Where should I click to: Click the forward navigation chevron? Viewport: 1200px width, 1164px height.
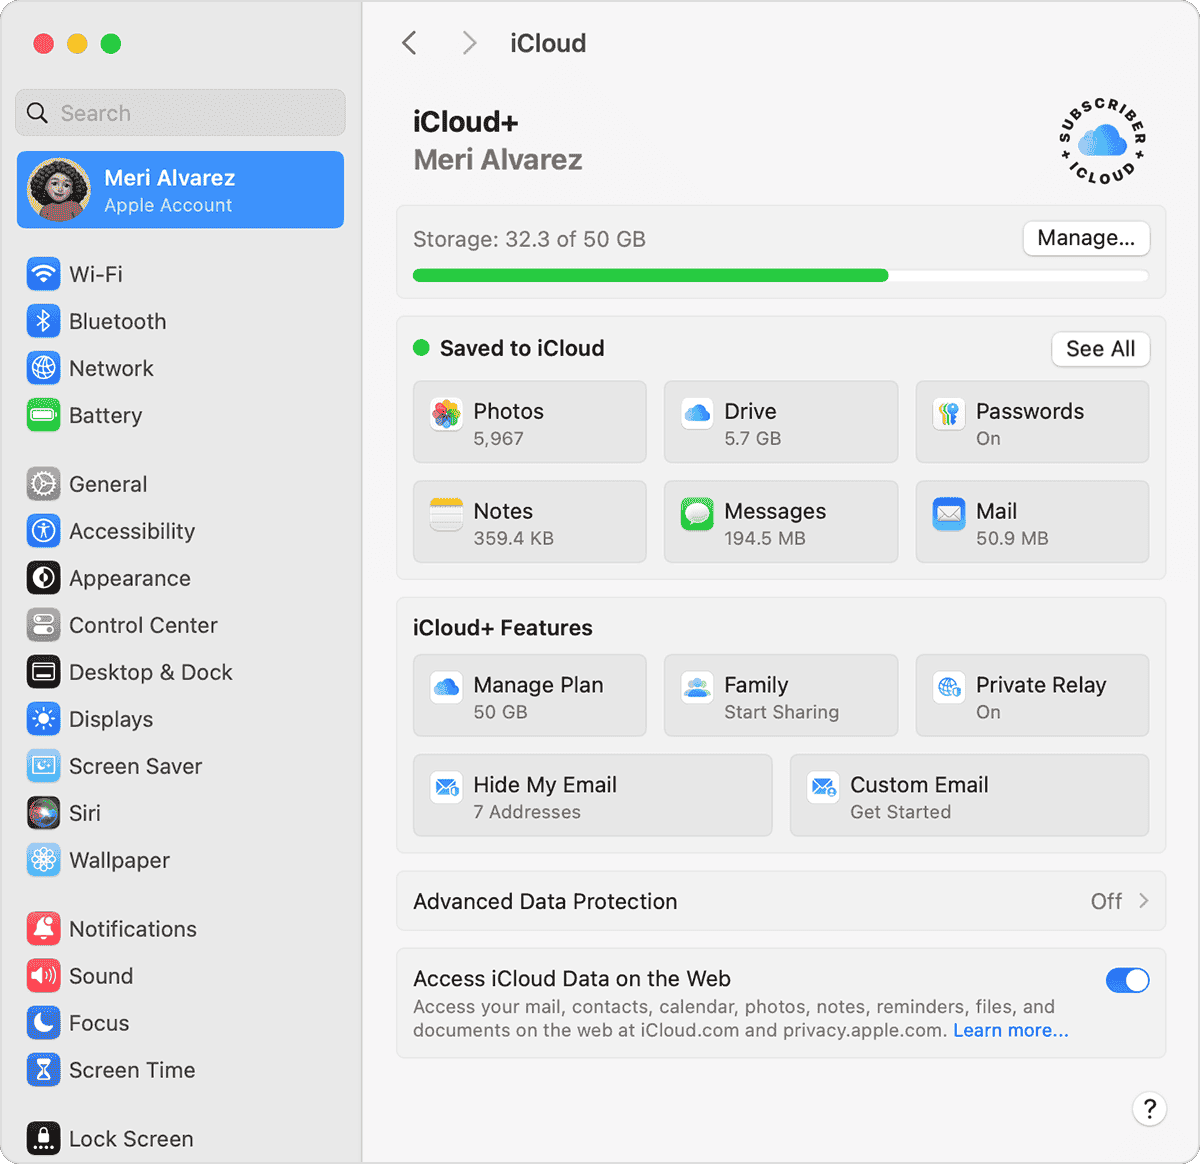coord(468,42)
